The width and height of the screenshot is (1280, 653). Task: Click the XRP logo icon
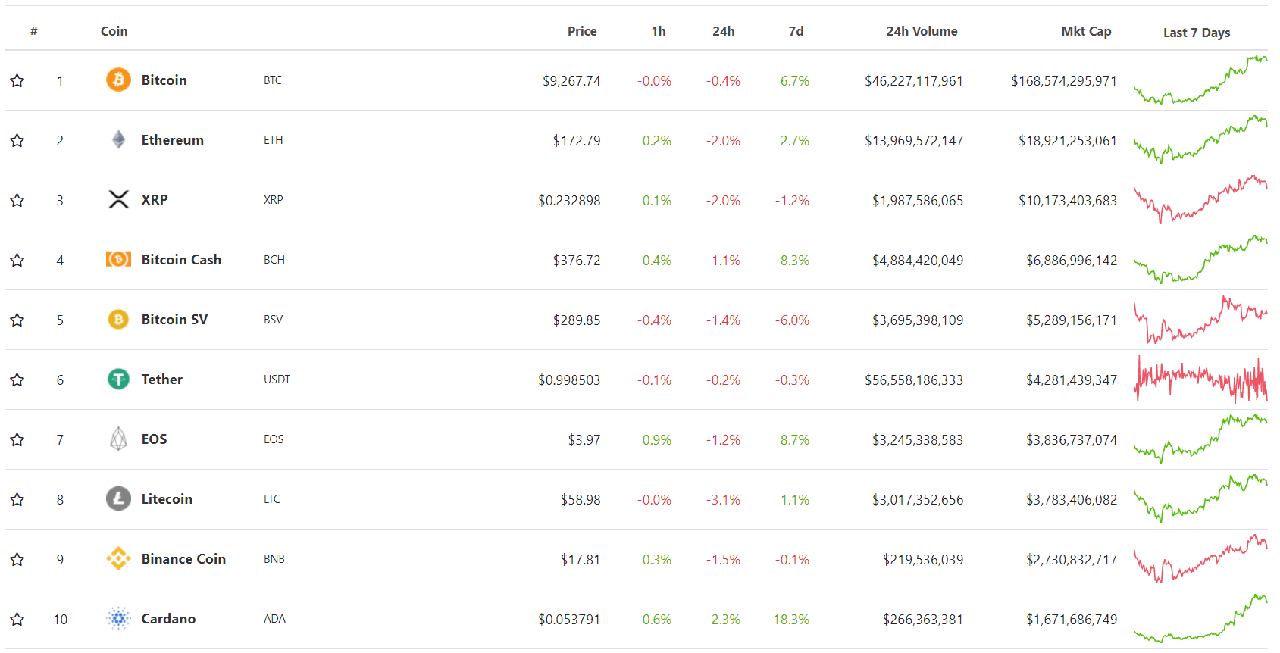pos(118,200)
